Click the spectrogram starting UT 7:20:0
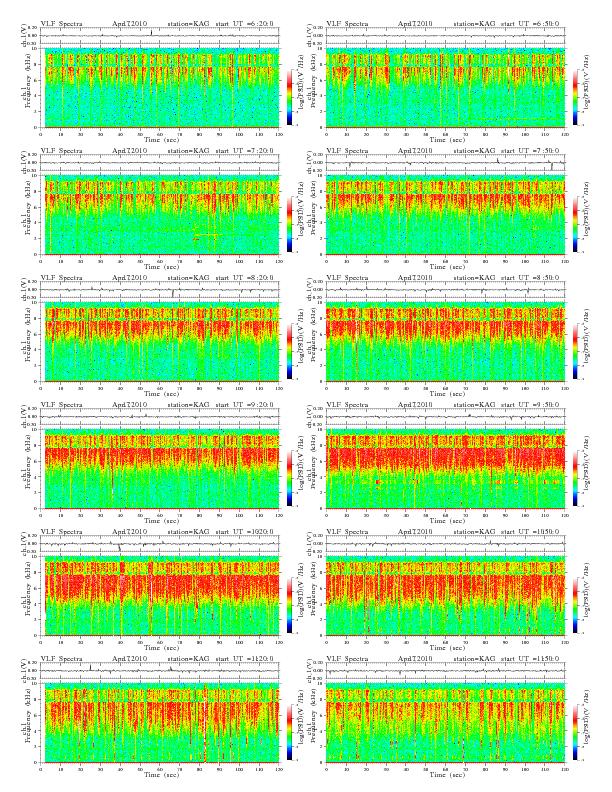The height and width of the screenshot is (792, 612). [x=160, y=215]
